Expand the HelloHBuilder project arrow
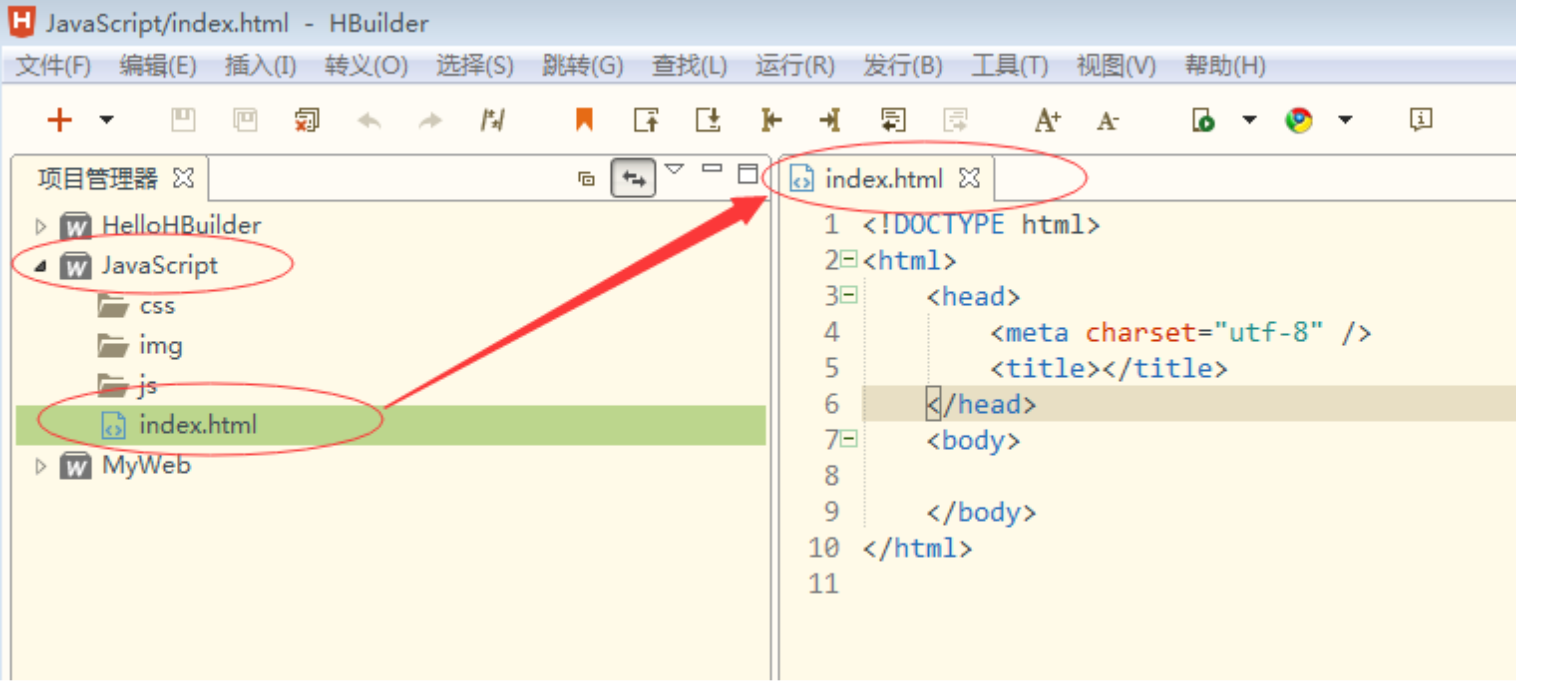1542x684 pixels. tap(41, 226)
